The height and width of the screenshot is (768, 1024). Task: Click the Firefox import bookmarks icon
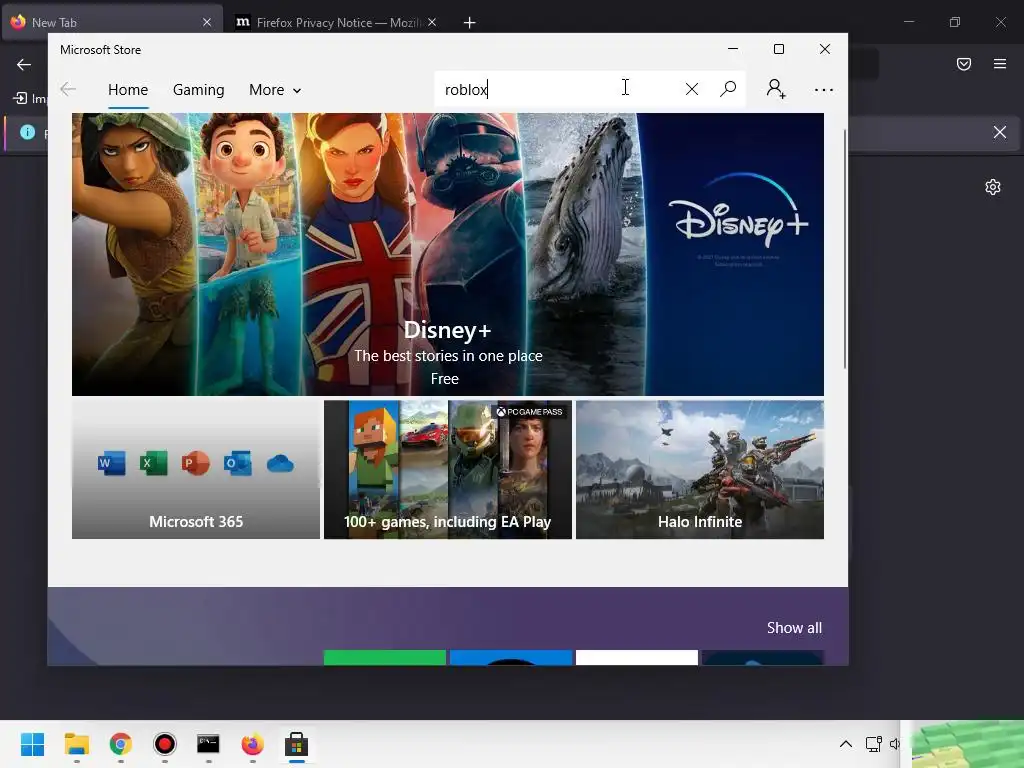[20, 98]
